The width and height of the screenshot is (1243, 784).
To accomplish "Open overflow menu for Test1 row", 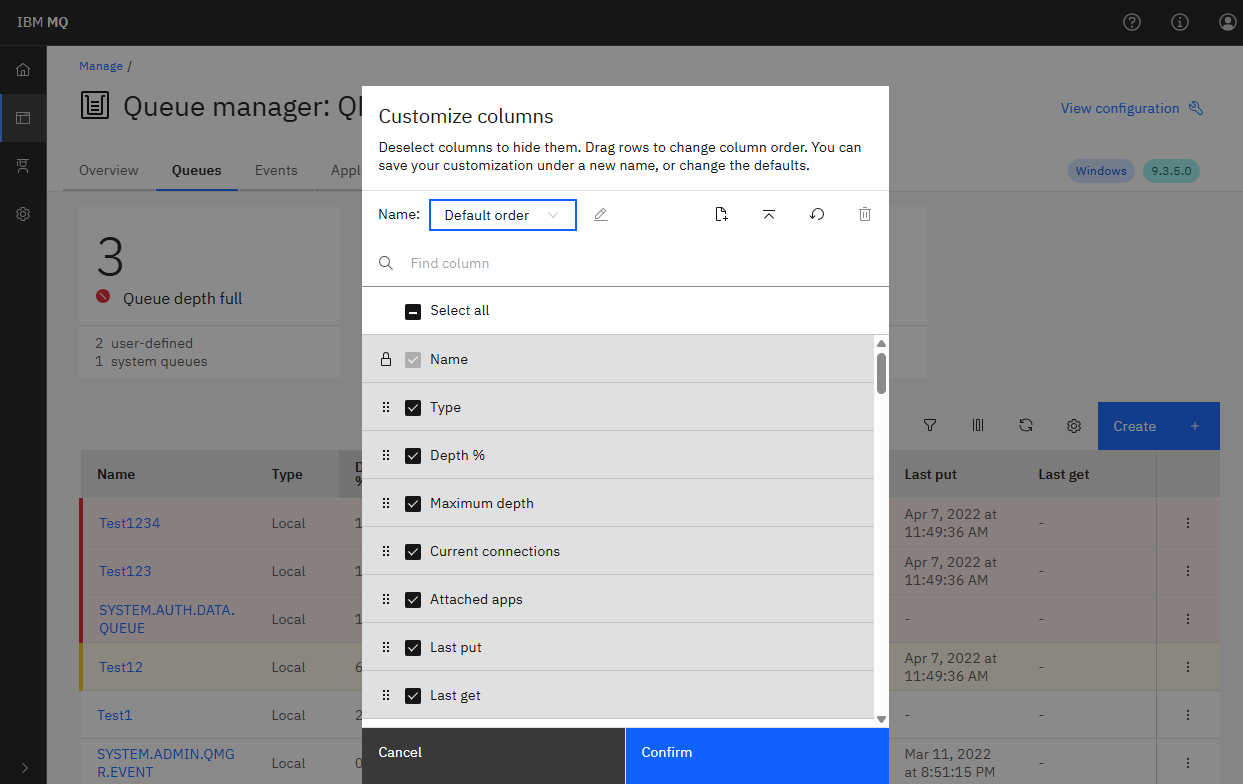I will coord(1188,715).
